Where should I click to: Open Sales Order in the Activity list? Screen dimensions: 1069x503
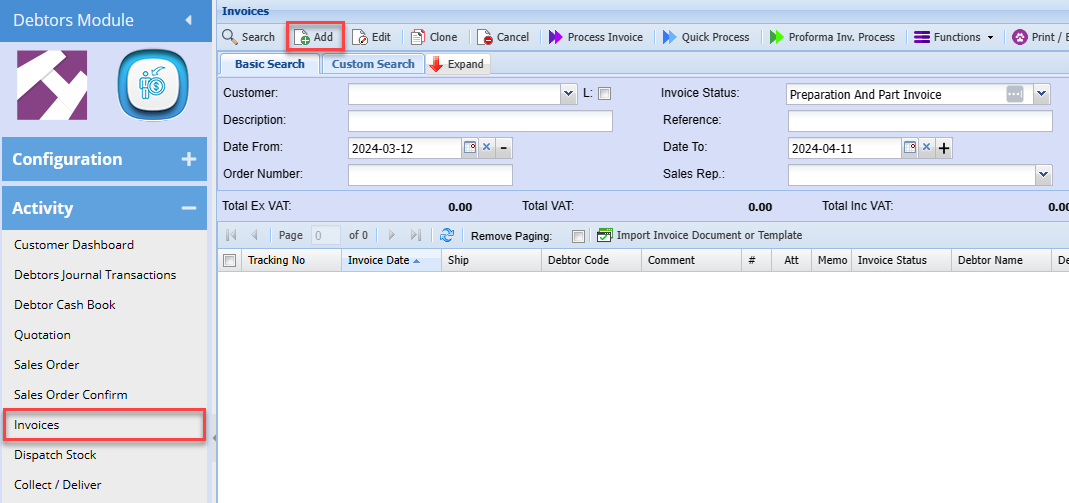pos(46,365)
